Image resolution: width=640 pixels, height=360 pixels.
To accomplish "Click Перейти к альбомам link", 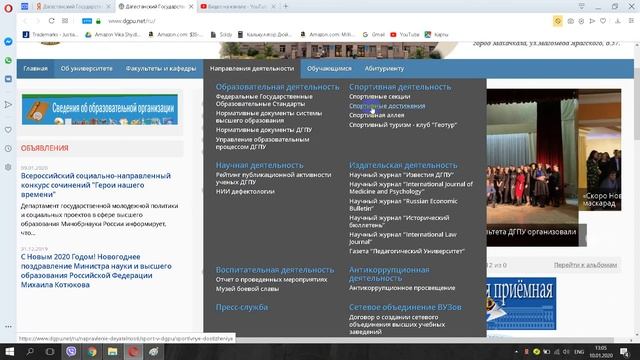I will [x=585, y=265].
